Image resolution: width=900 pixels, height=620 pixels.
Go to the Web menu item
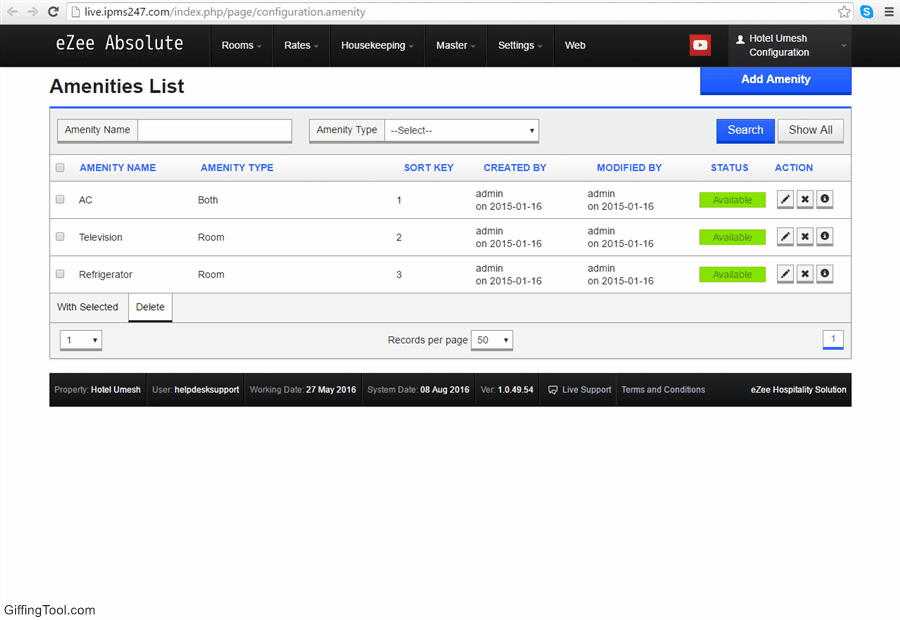tap(575, 45)
